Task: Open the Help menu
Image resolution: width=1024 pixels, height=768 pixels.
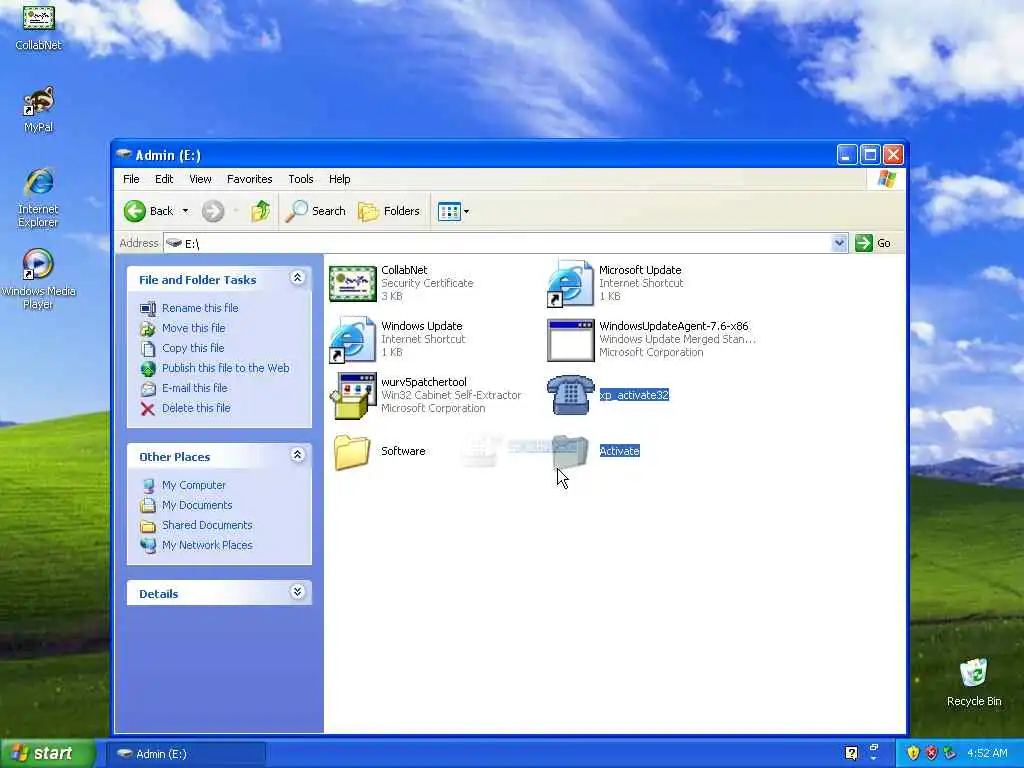Action: click(339, 179)
